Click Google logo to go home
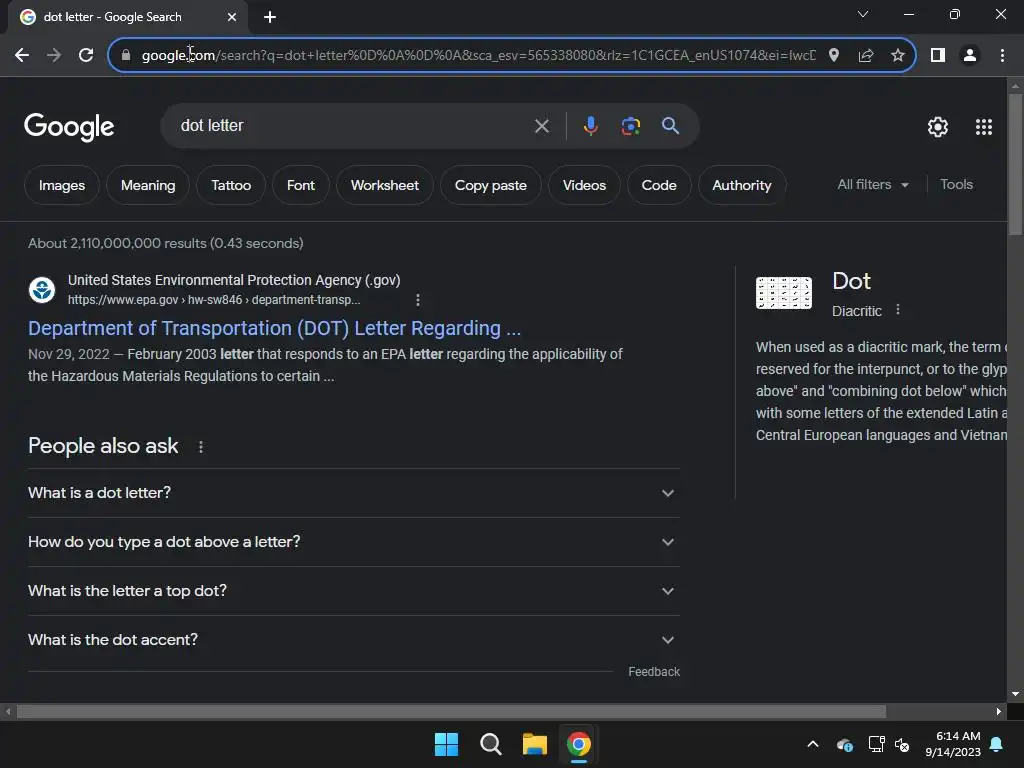 (x=69, y=127)
